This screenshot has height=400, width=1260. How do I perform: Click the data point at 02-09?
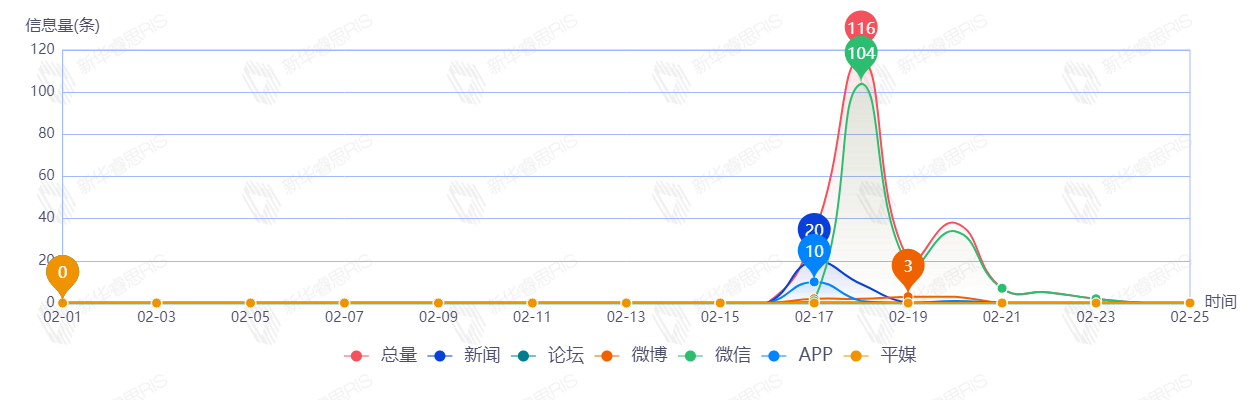point(438,303)
